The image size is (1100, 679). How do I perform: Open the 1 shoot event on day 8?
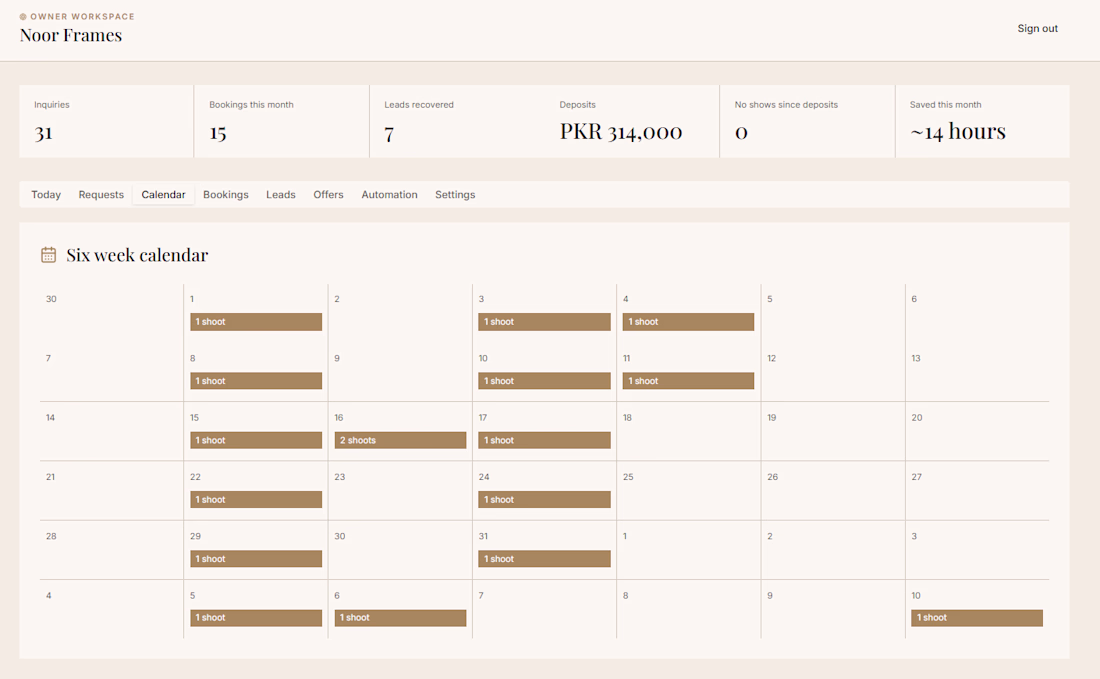coord(256,381)
